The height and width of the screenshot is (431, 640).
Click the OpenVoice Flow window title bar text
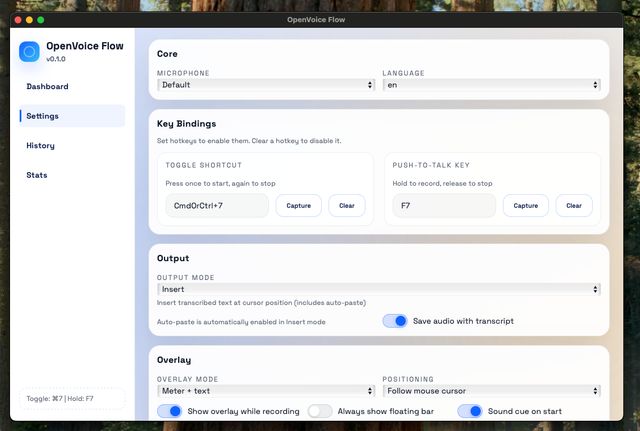coord(316,20)
